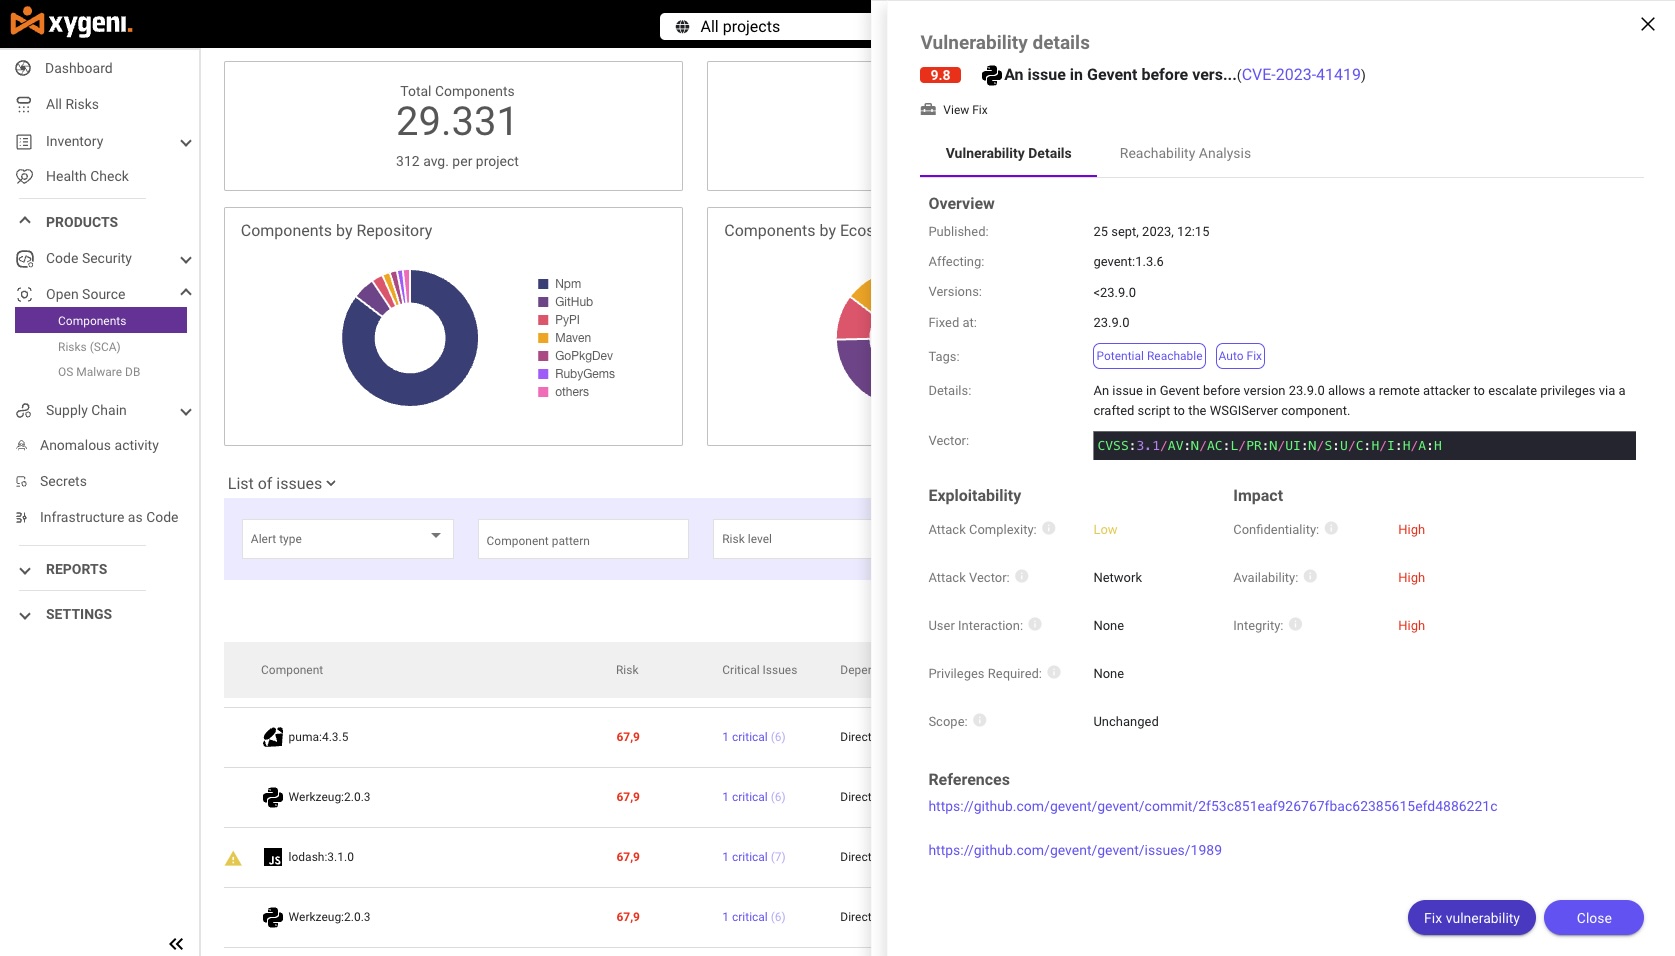This screenshot has width=1675, height=956.
Task: Switch to Reachability Analysis tab
Action: [1185, 153]
